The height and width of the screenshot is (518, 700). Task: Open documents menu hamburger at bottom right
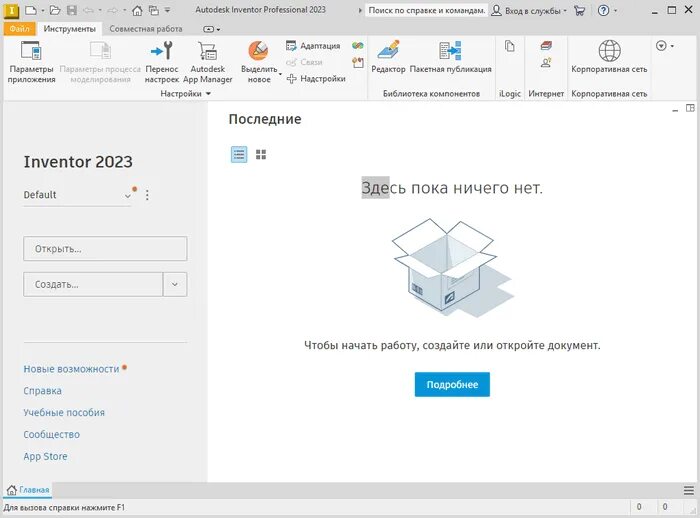click(689, 490)
